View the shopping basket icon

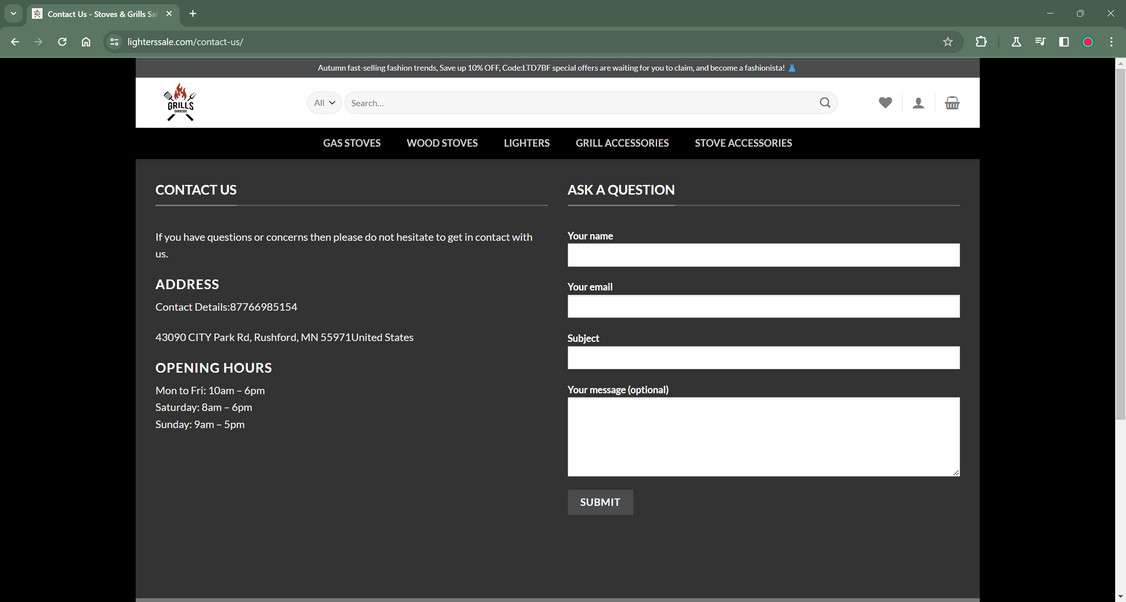[x=951, y=102]
